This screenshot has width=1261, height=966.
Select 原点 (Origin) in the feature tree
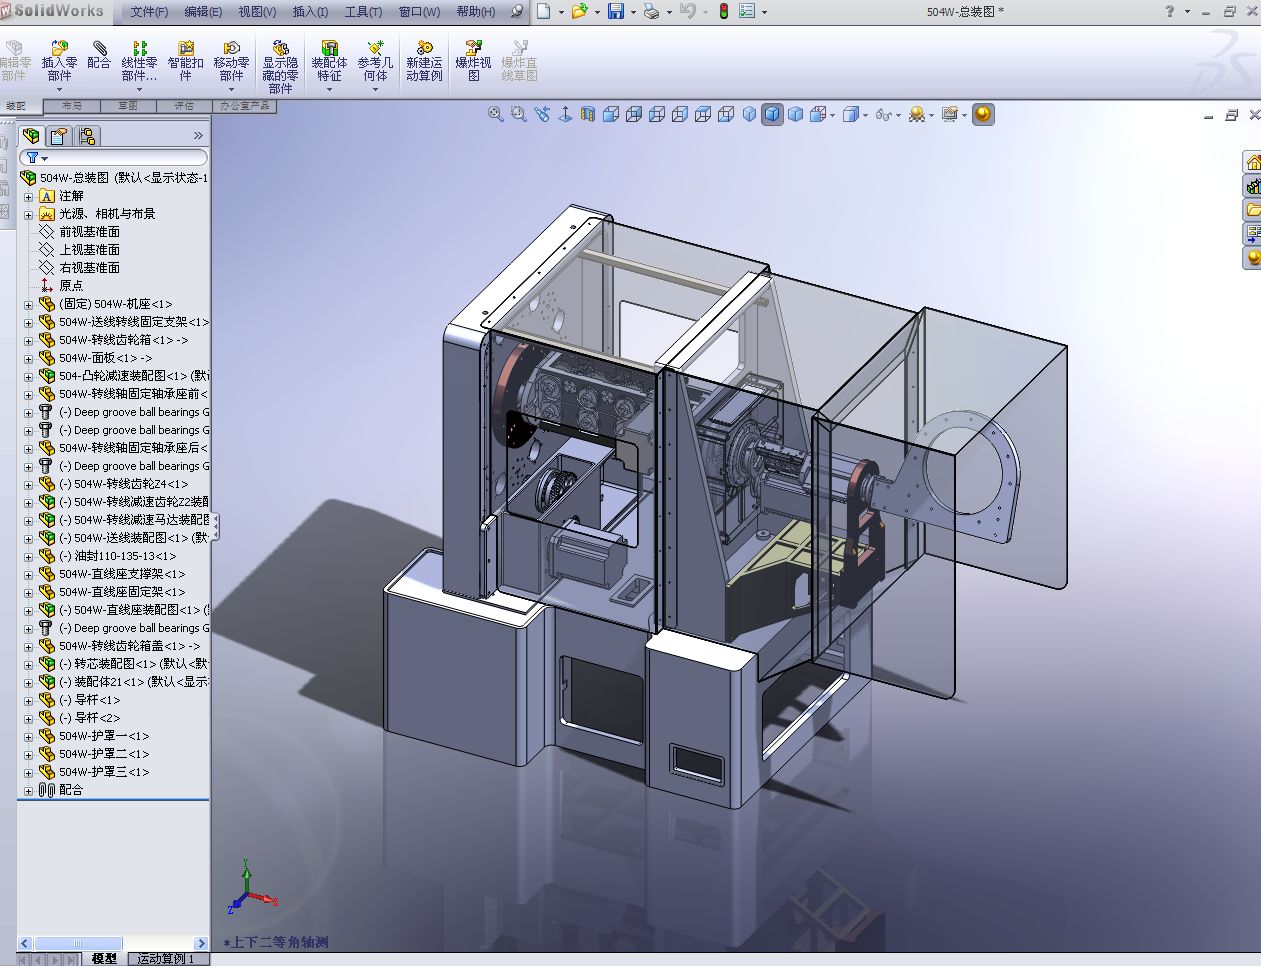coord(71,286)
